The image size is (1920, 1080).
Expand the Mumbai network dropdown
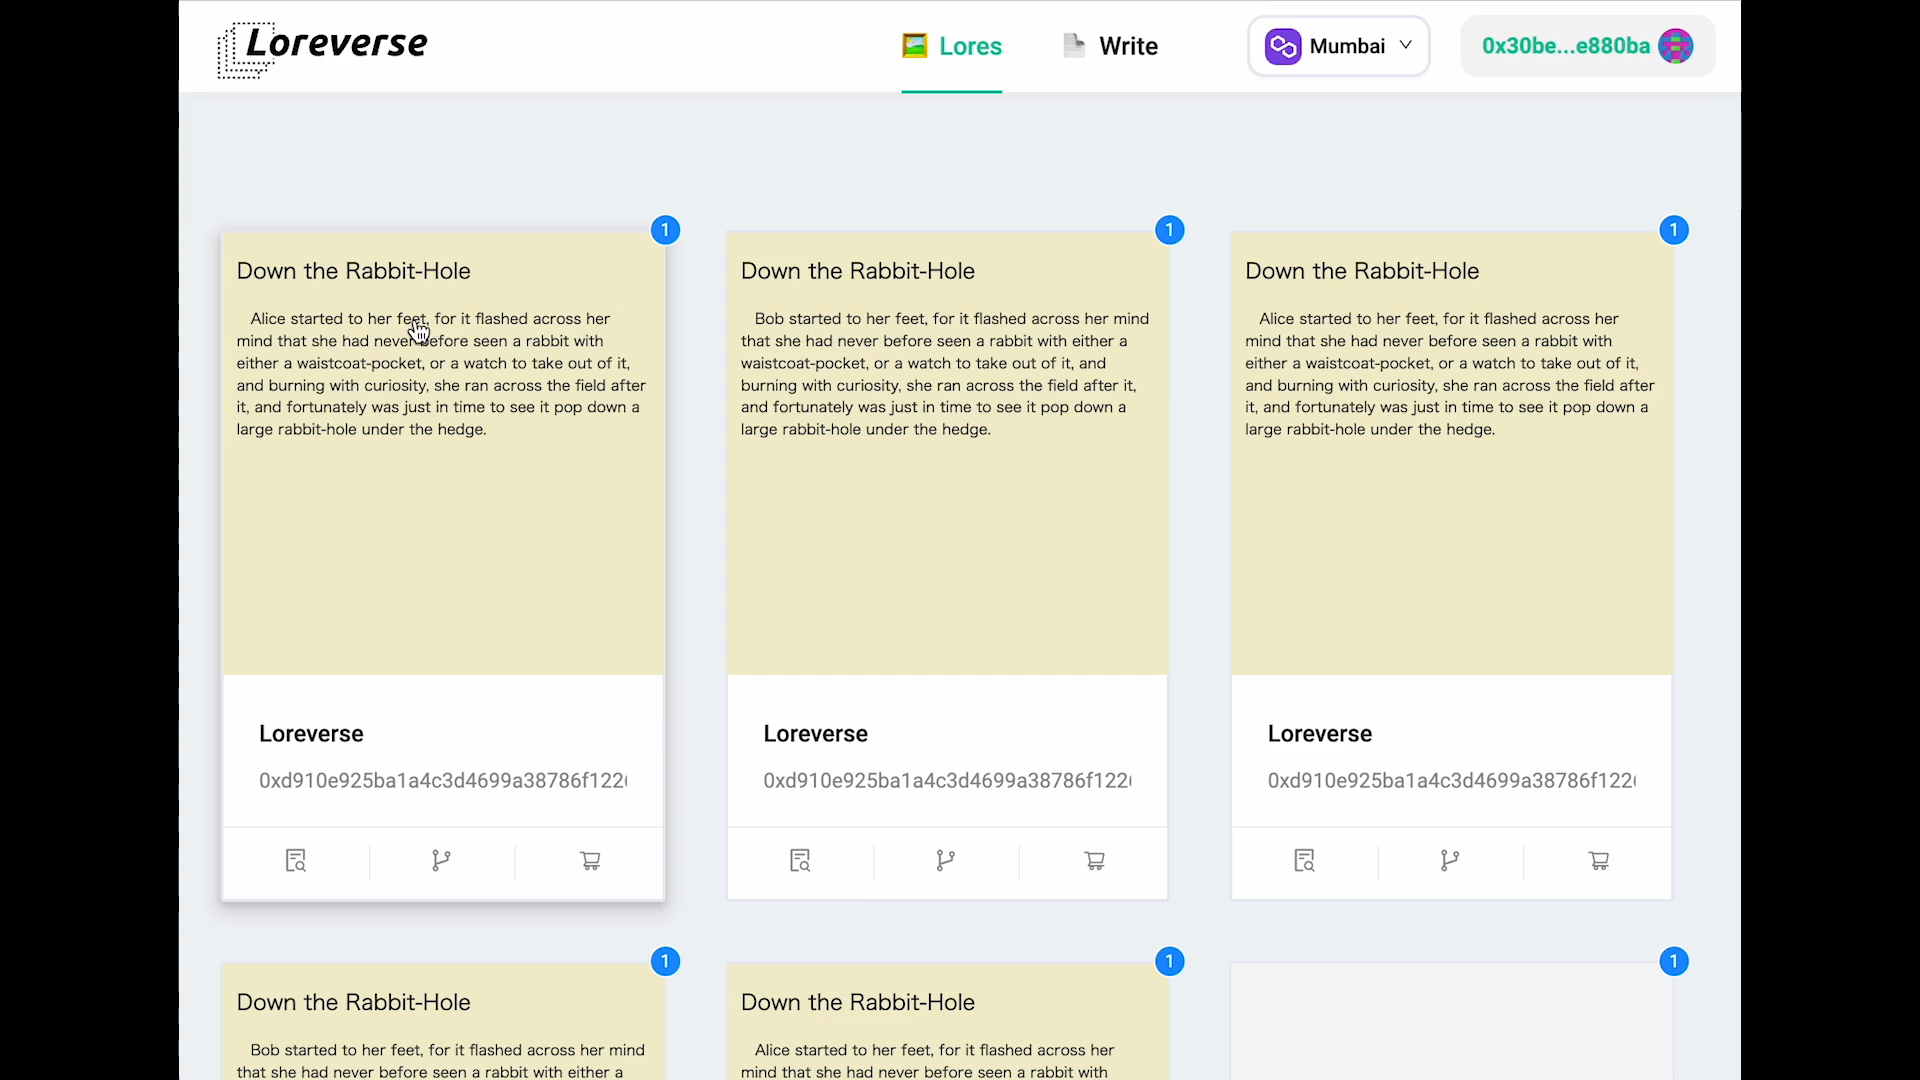pos(1338,46)
